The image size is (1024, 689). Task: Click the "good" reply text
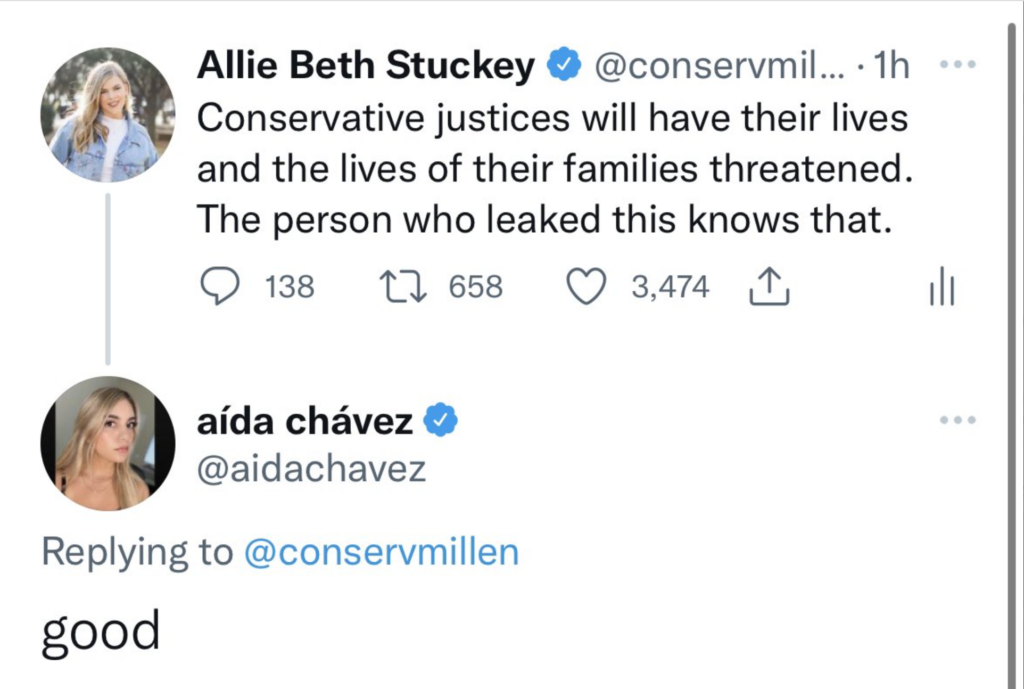coord(100,631)
